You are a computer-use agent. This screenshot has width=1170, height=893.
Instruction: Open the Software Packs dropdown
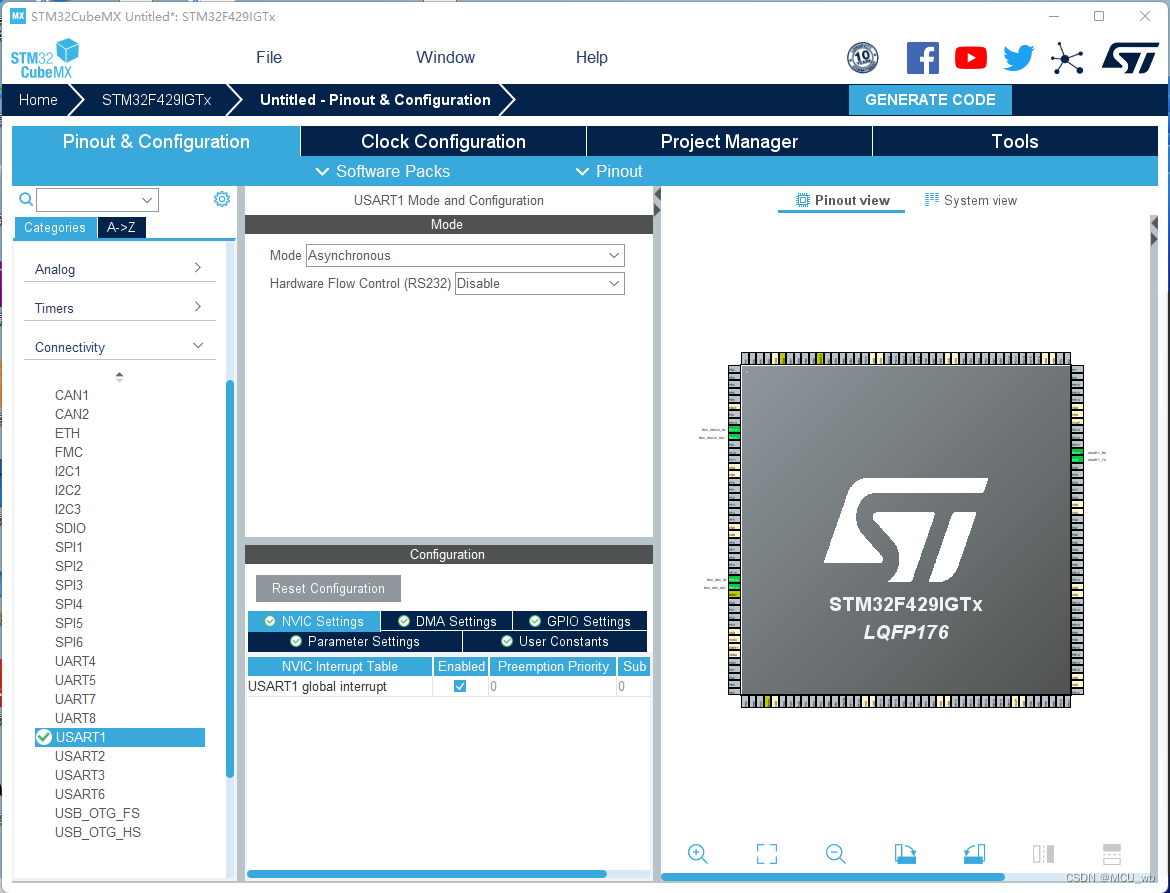tap(383, 172)
